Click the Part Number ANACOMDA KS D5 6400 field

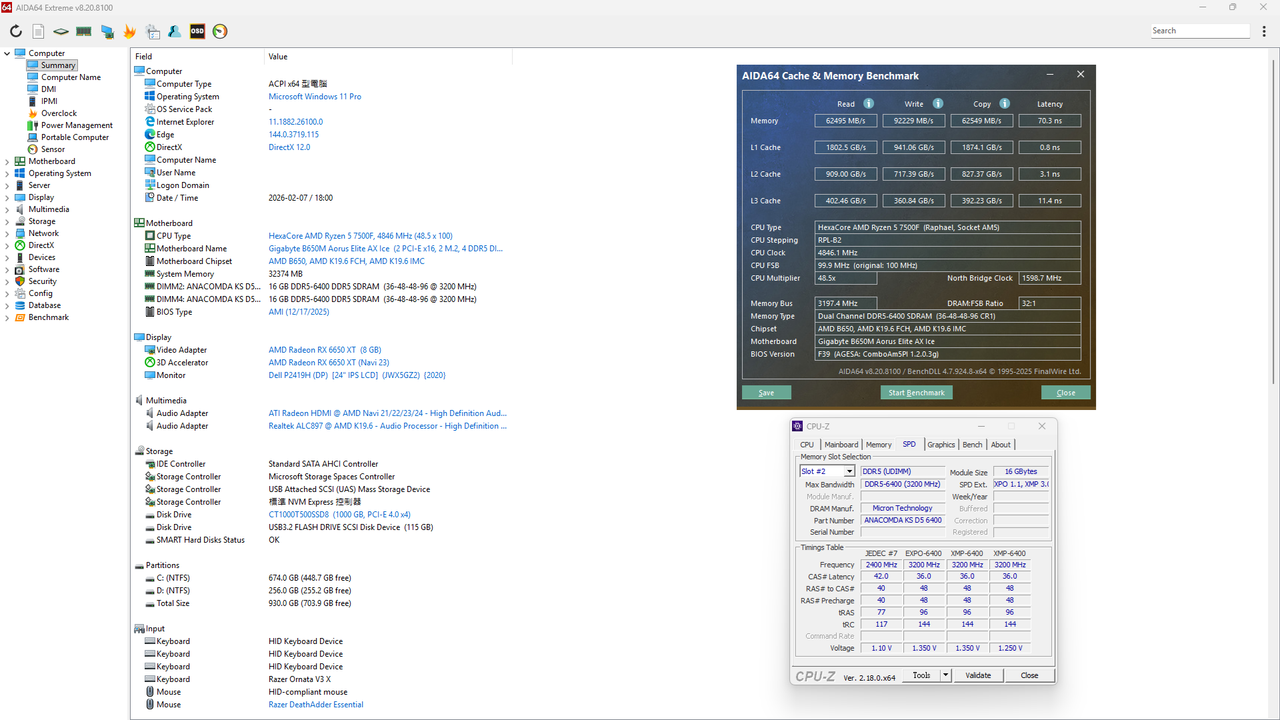[902, 520]
